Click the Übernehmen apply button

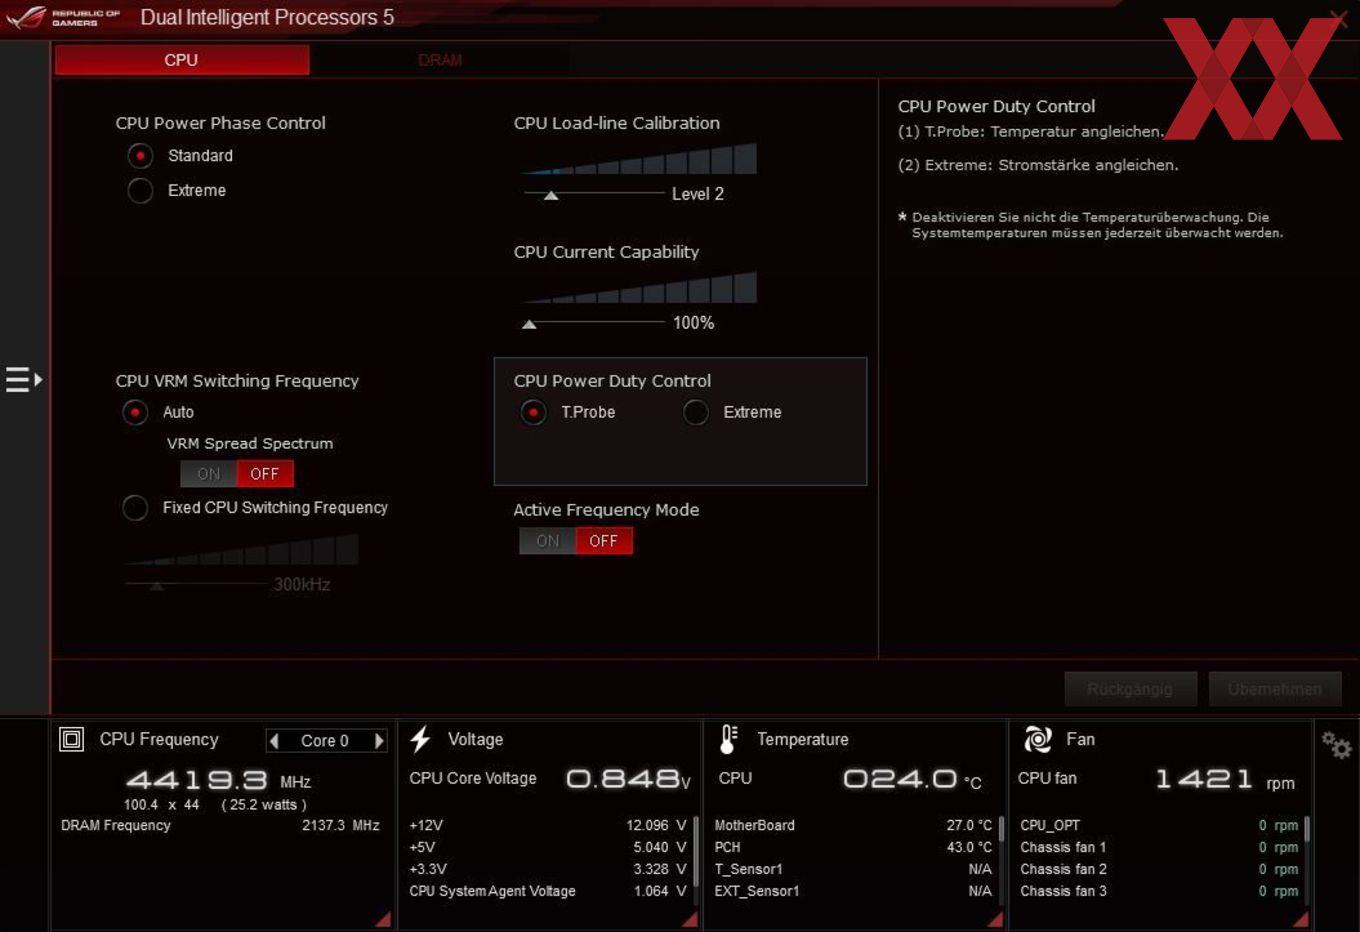point(1275,689)
